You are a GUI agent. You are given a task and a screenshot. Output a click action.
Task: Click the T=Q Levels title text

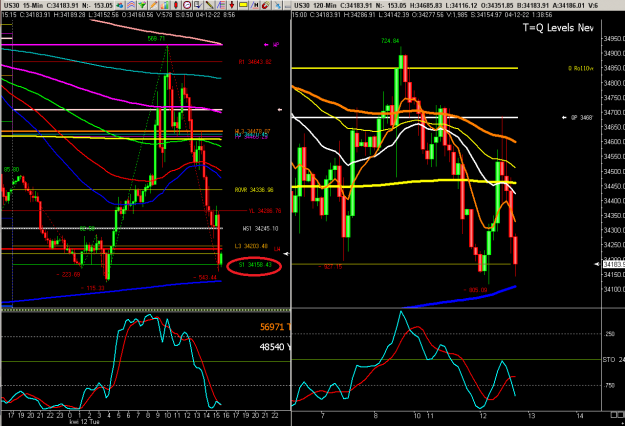[558, 27]
